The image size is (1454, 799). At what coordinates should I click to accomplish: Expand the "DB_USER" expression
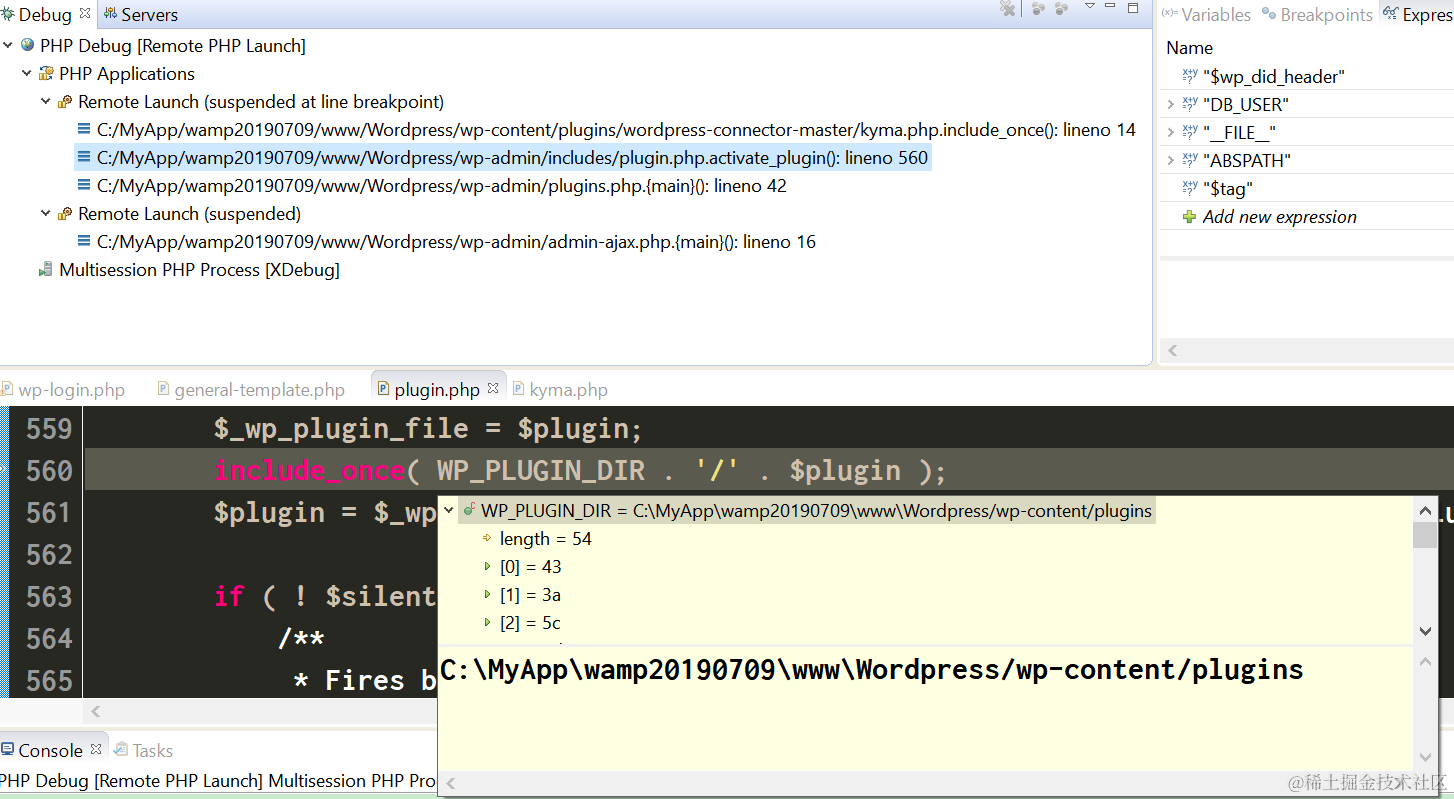click(x=1170, y=104)
